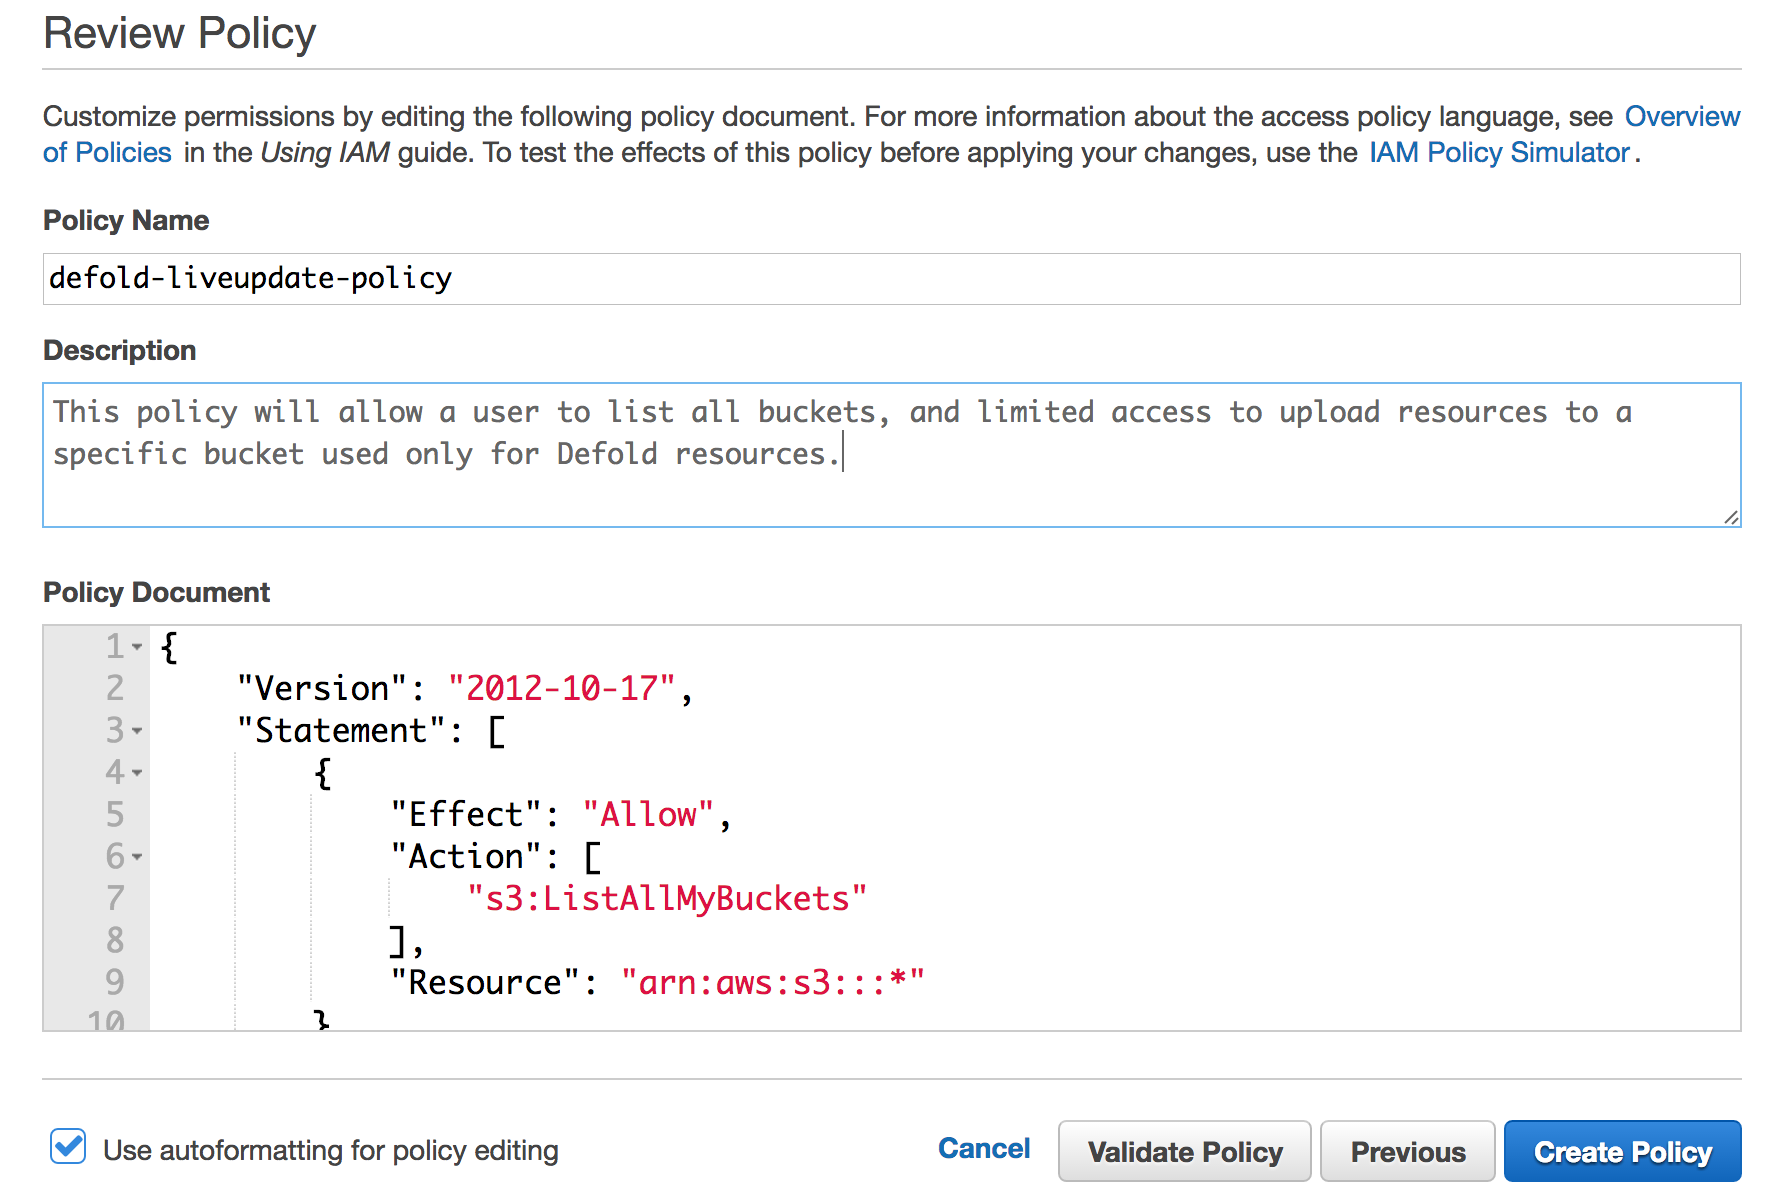Collapse the Statement array on line 3

click(137, 731)
